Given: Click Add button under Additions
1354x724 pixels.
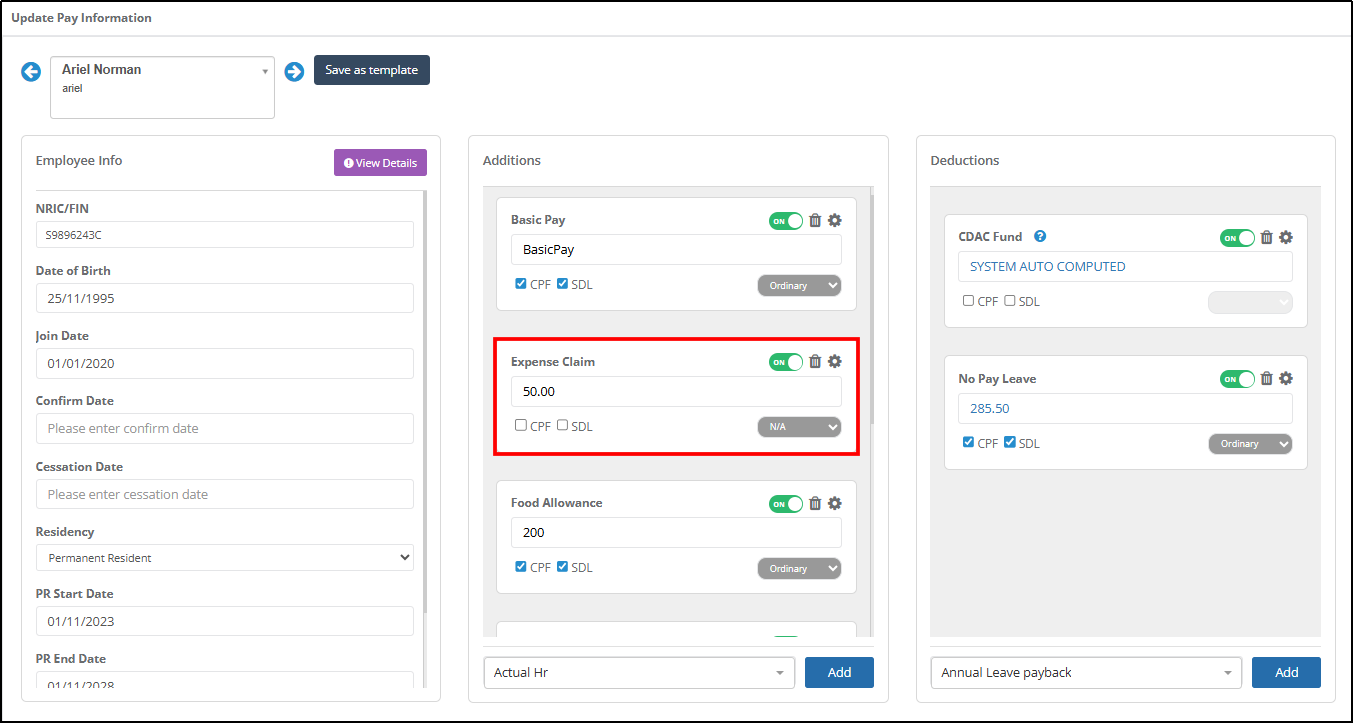Looking at the screenshot, I should pos(839,673).
